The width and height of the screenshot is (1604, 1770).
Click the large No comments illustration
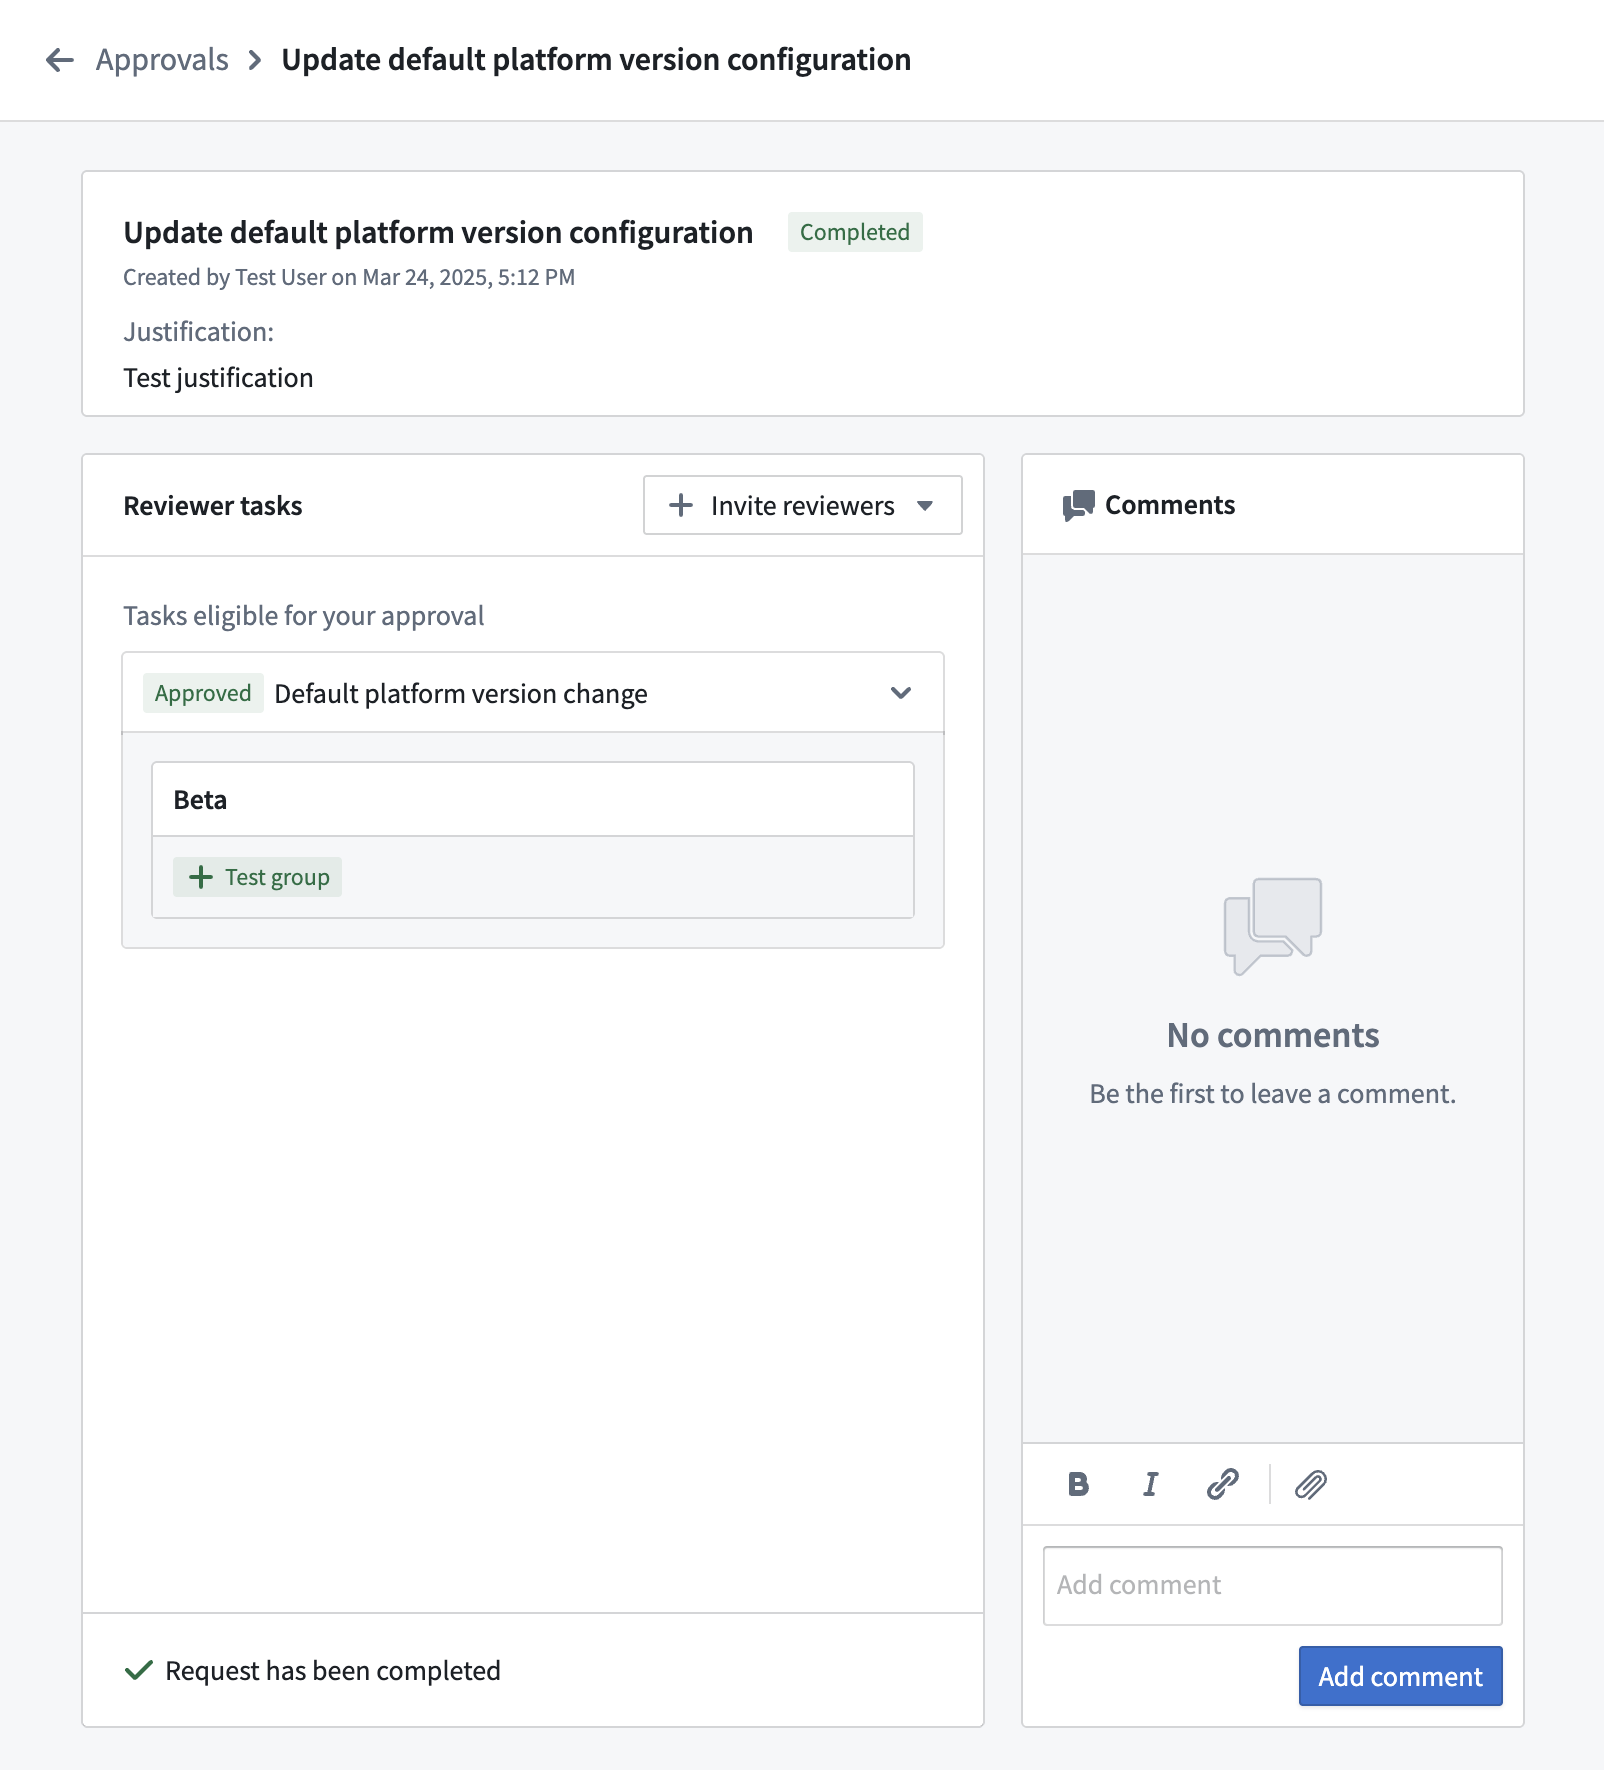click(1272, 925)
